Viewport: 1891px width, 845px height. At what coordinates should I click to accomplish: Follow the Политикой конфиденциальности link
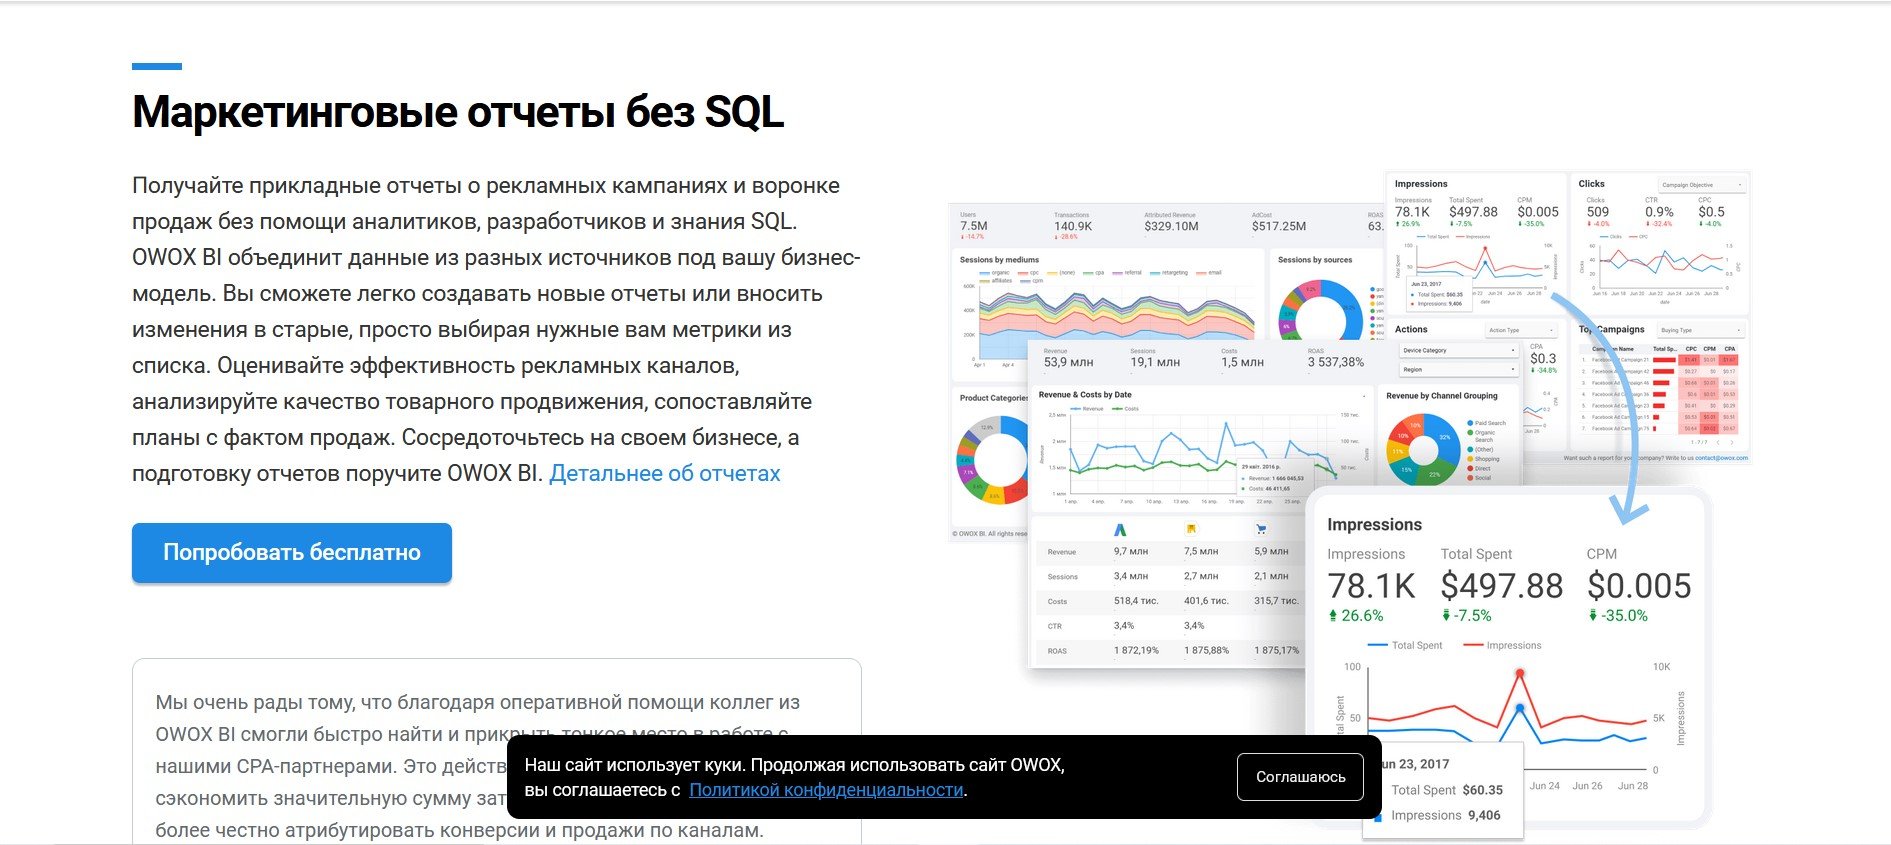[826, 790]
